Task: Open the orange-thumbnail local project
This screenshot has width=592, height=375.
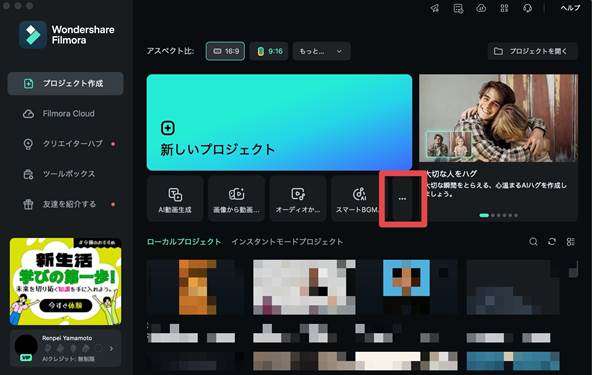Action: point(195,287)
